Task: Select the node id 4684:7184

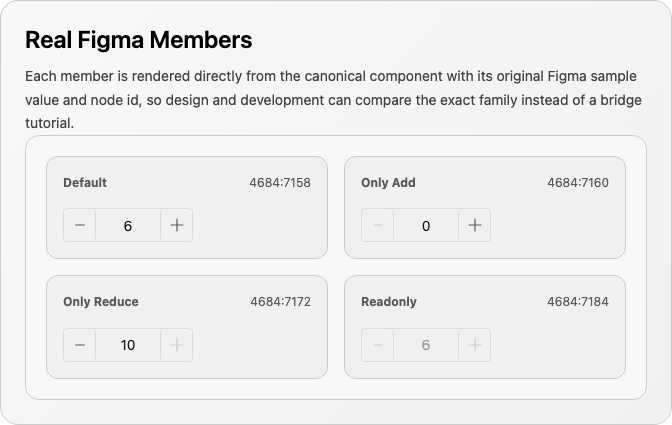Action: pyautogui.click(x=578, y=302)
